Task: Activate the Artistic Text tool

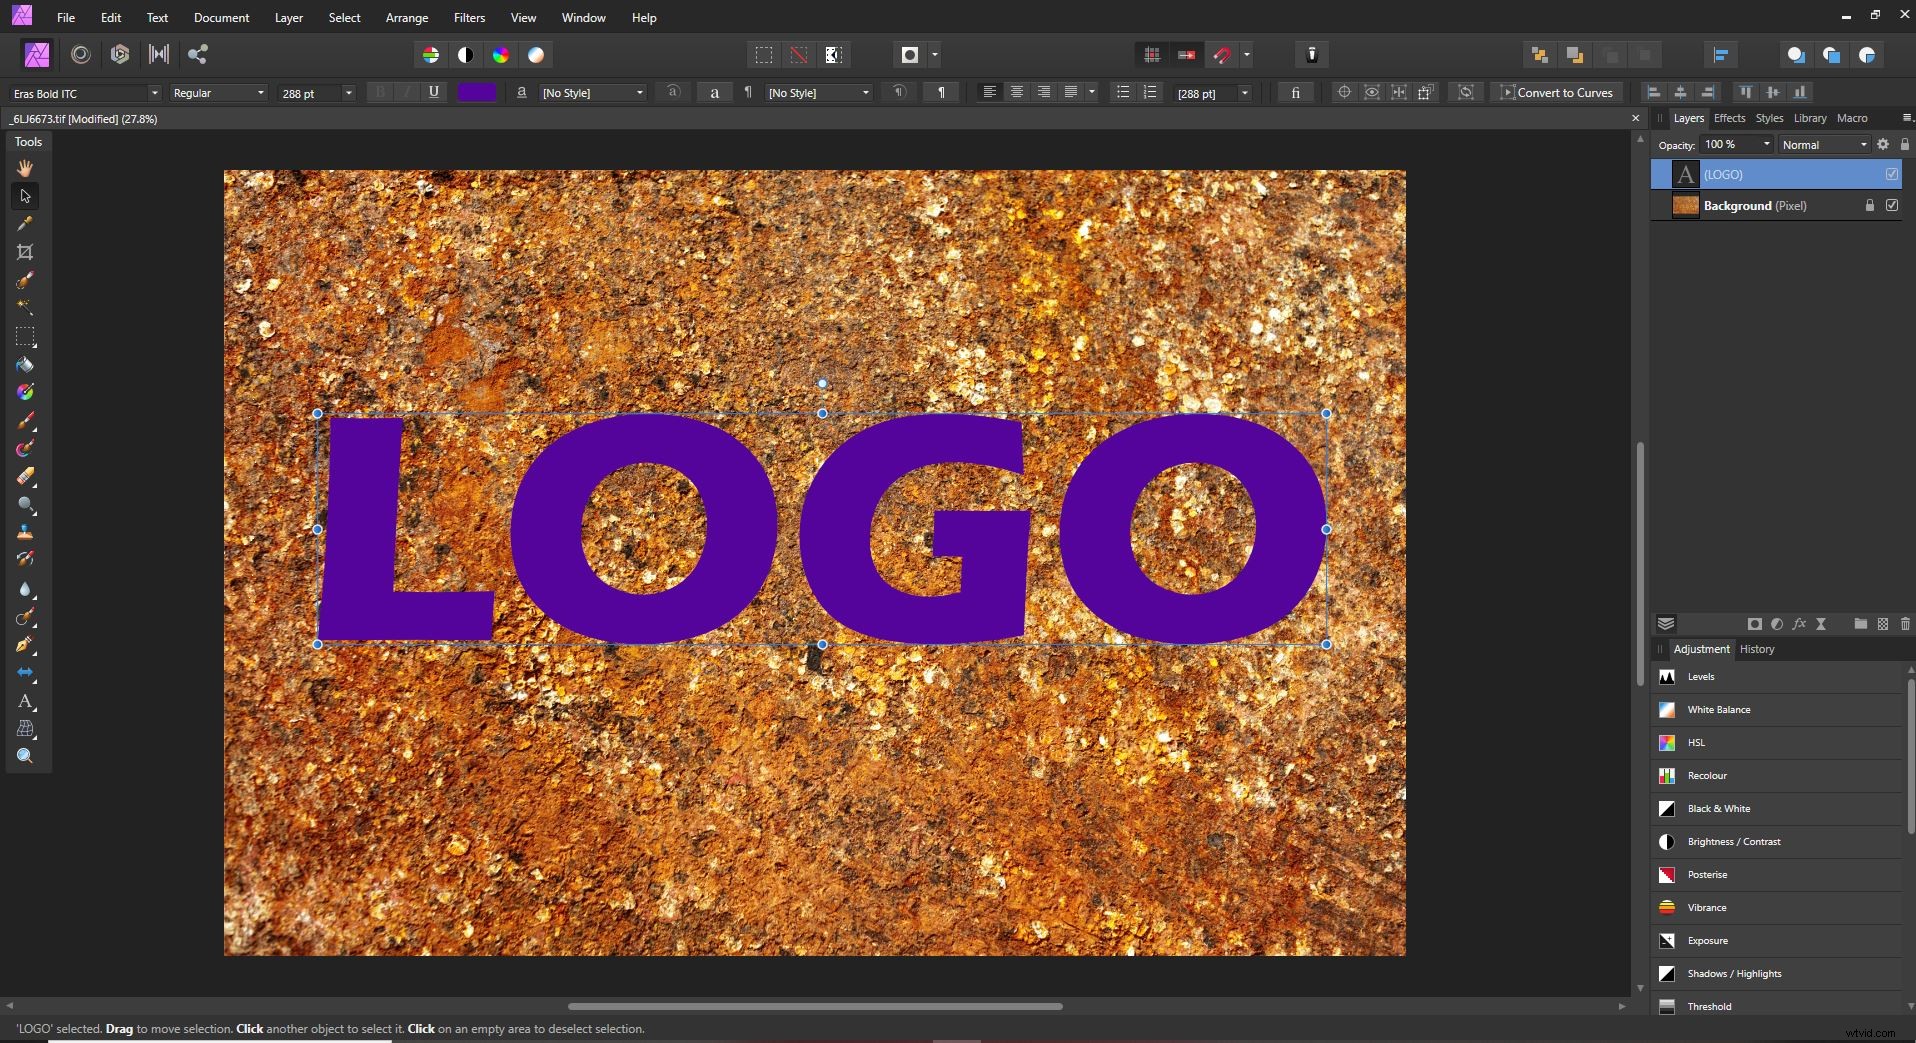Action: coord(25,703)
